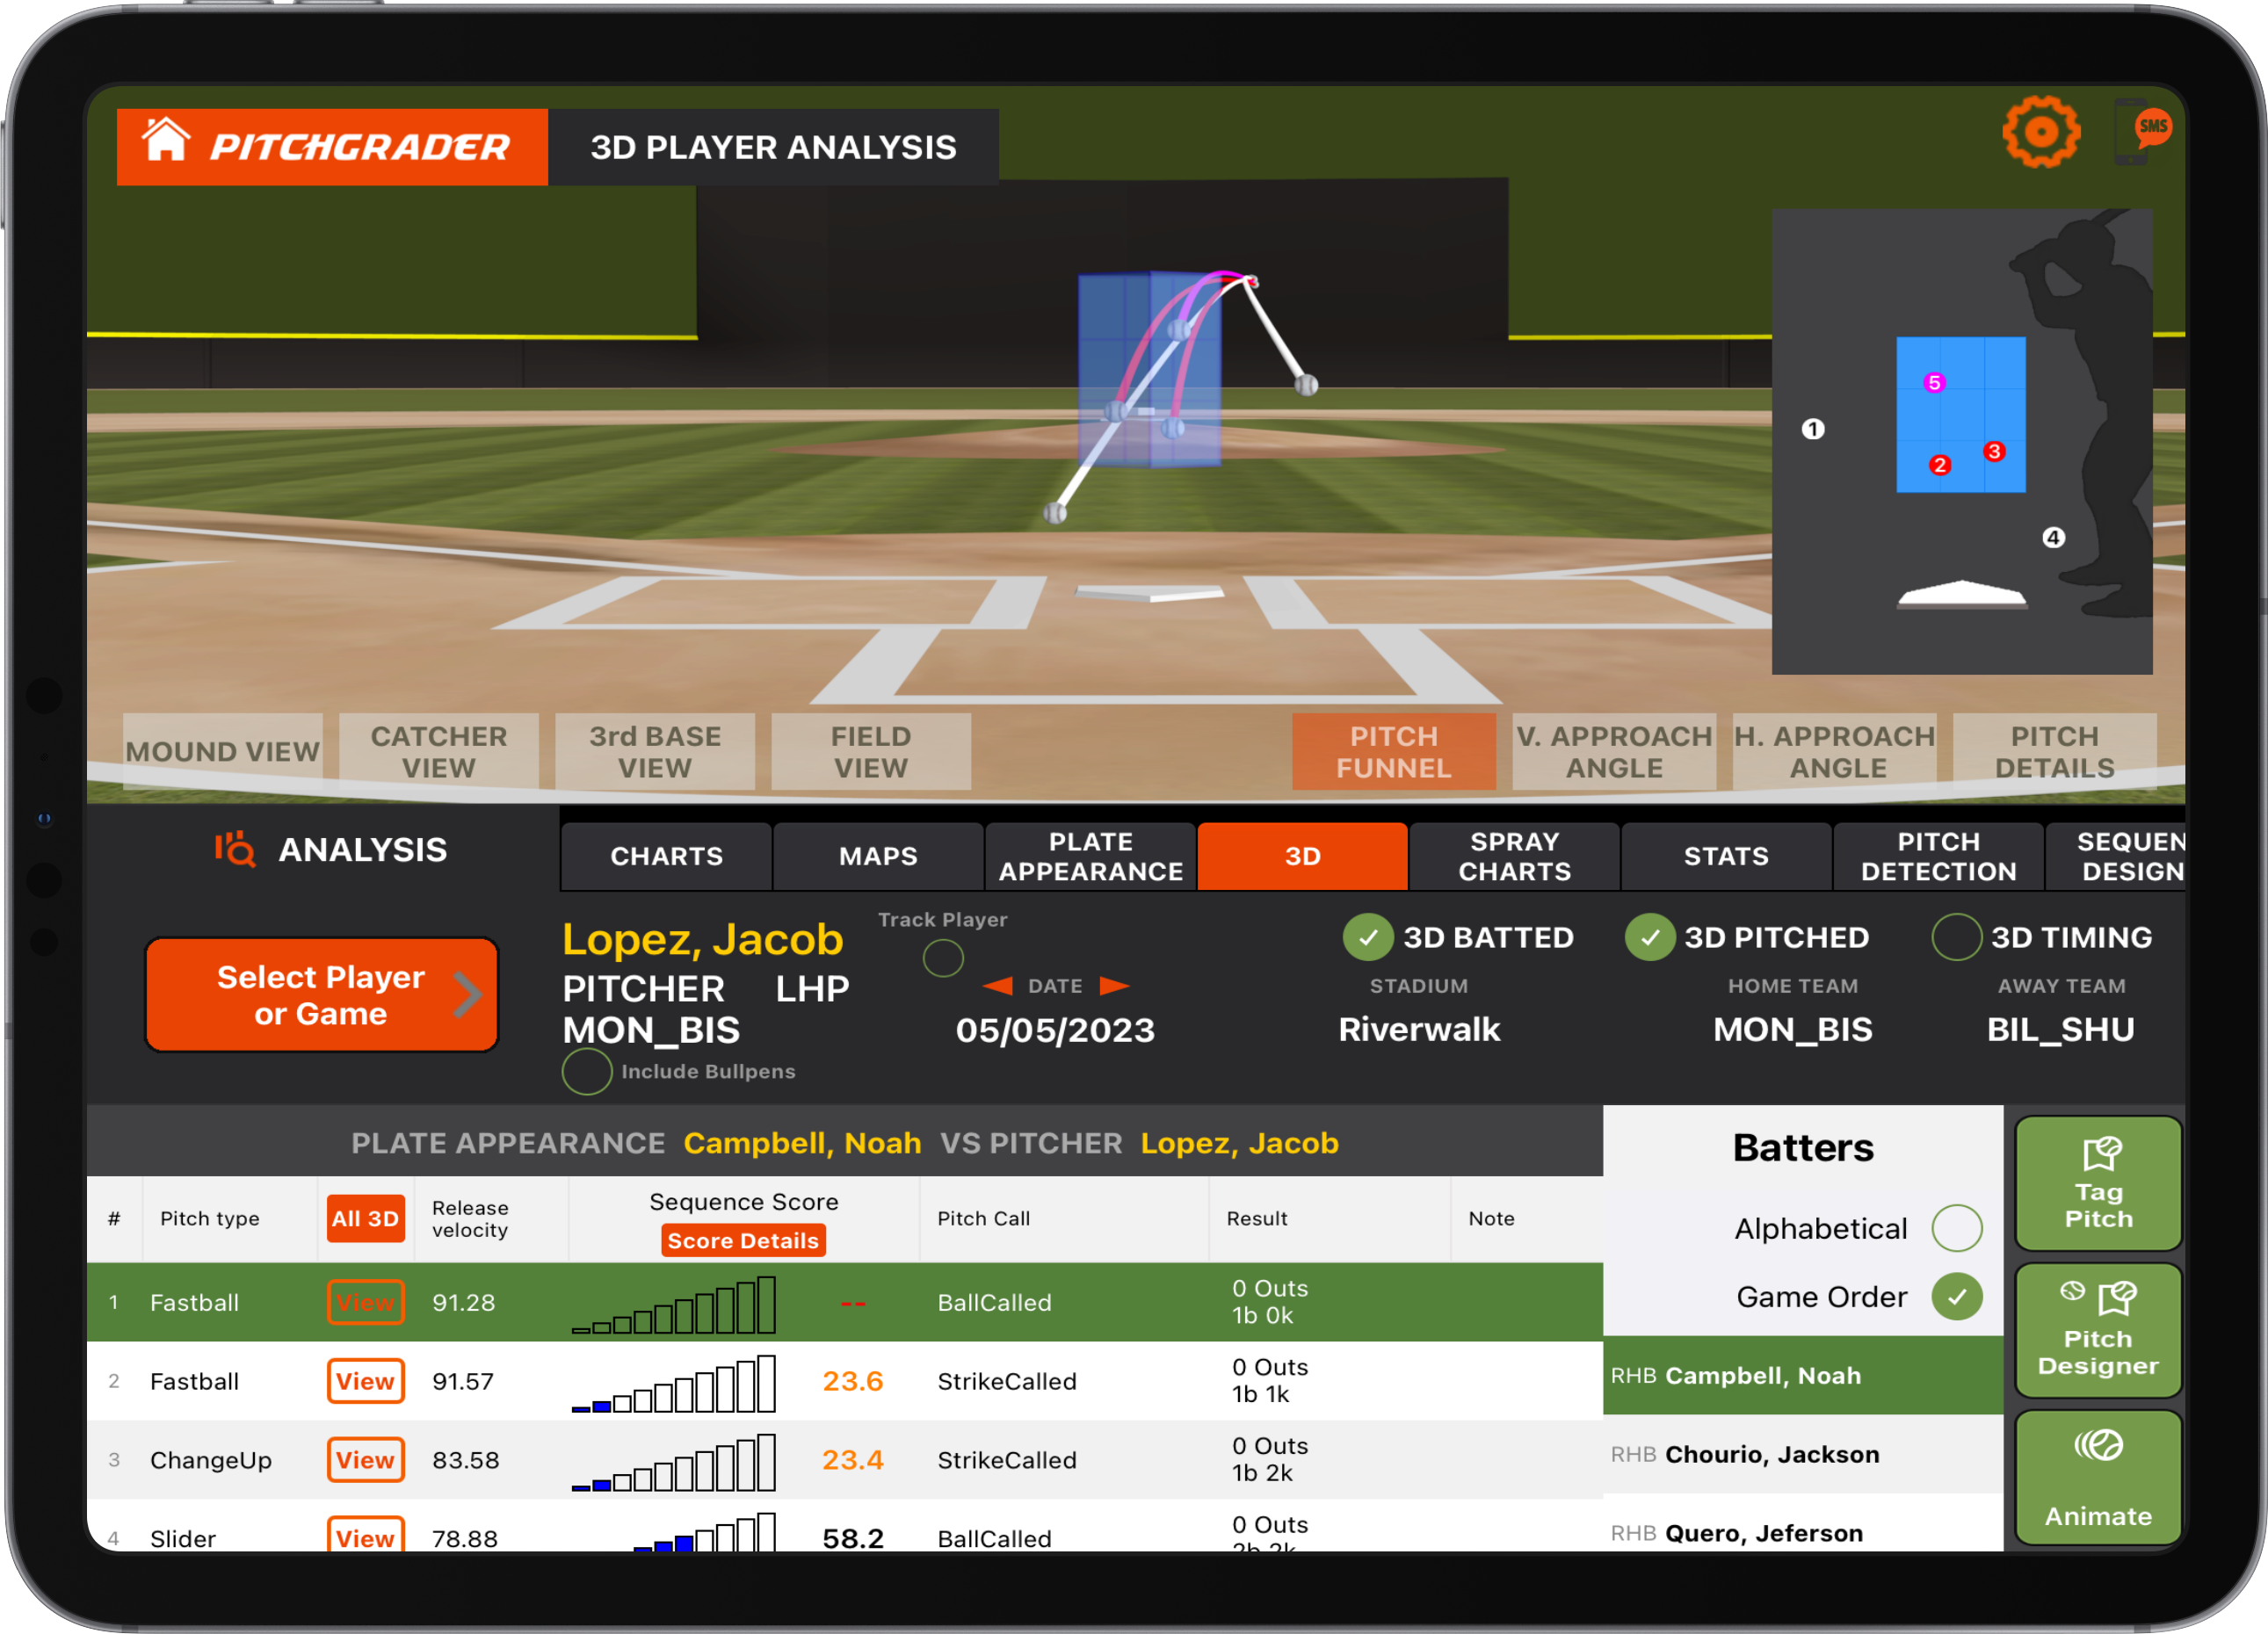Switch to the Stats tab
Screen dimensions: 2268x1634
[1726, 856]
